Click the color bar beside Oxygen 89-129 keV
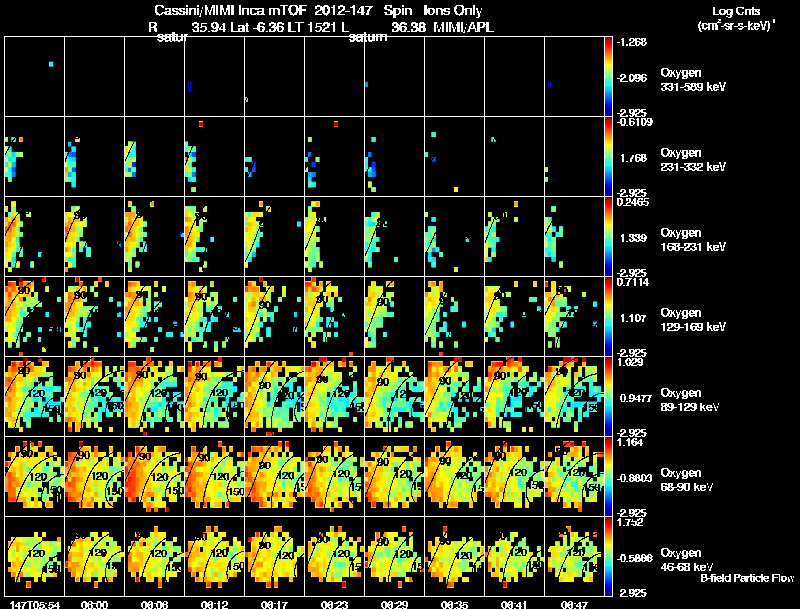The height and width of the screenshot is (609, 800). tap(608, 396)
